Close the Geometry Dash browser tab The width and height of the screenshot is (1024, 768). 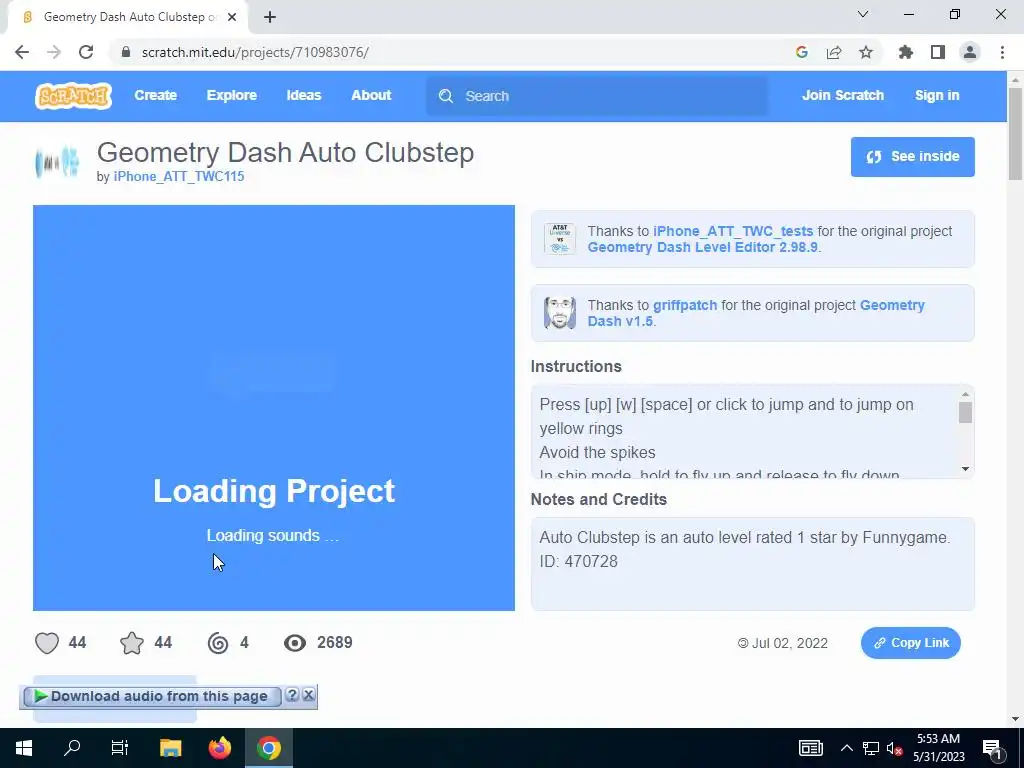point(232,17)
